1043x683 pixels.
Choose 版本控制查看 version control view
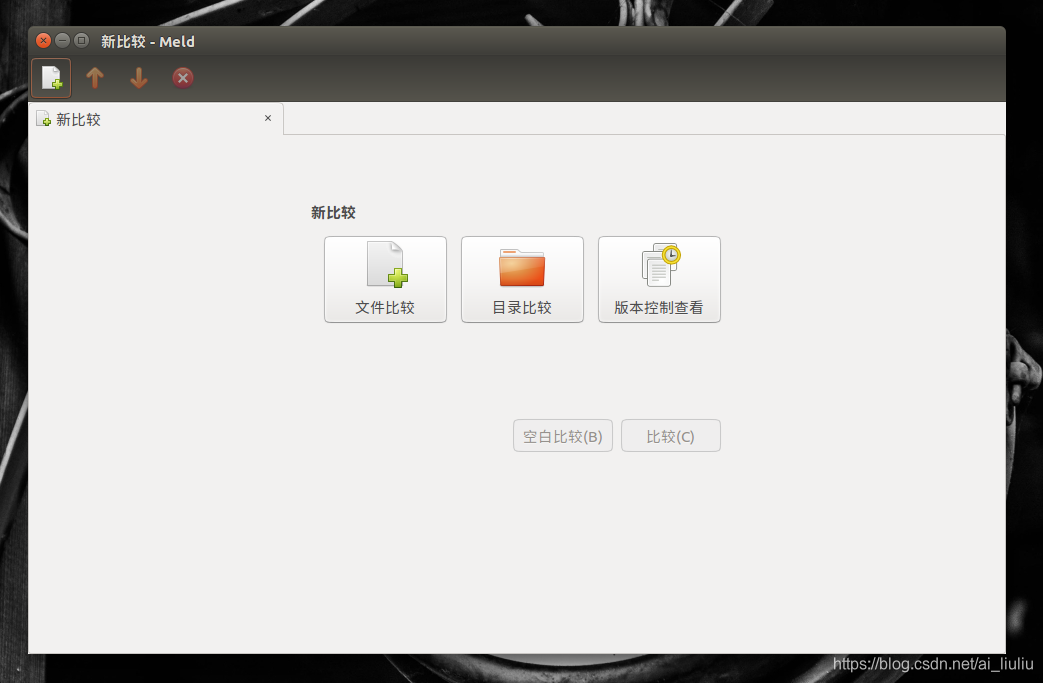(659, 279)
